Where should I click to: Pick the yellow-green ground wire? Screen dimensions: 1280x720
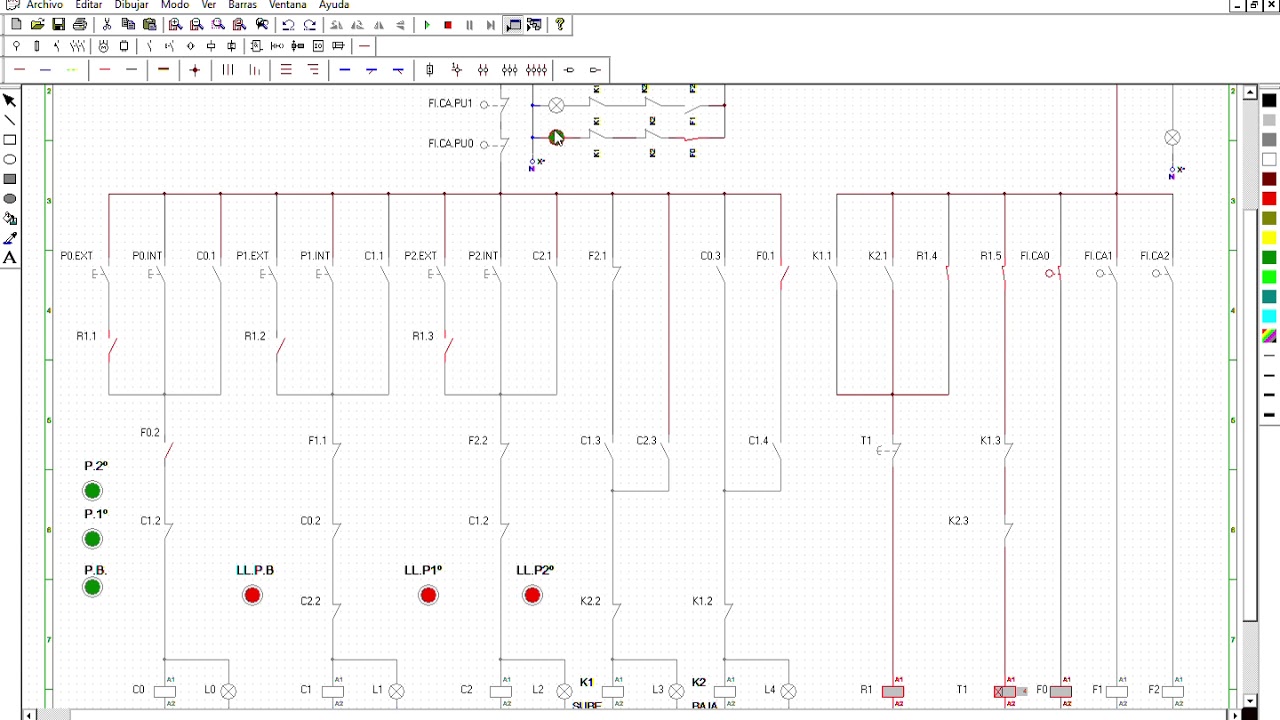click(x=72, y=70)
